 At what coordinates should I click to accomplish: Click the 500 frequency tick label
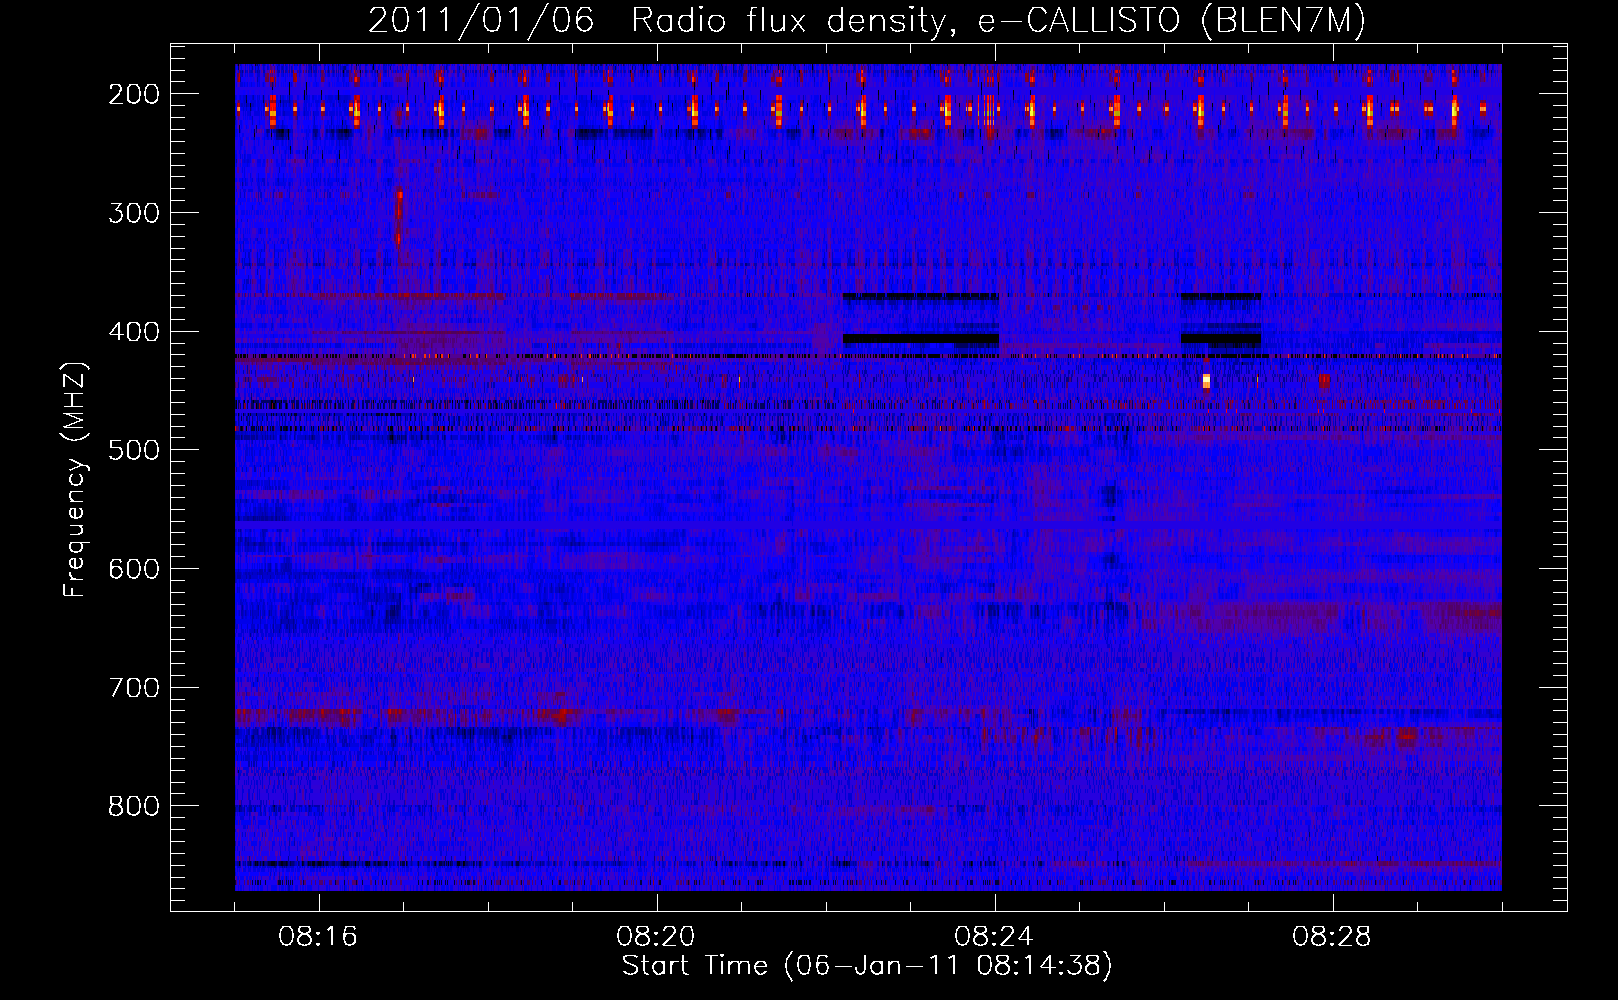click(x=133, y=450)
